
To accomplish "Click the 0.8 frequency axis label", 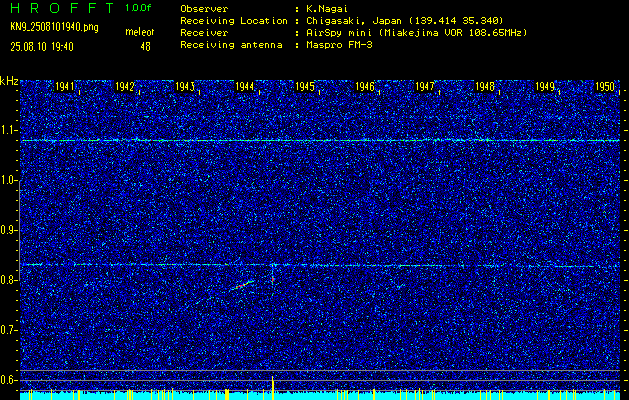I will click(x=8, y=280).
